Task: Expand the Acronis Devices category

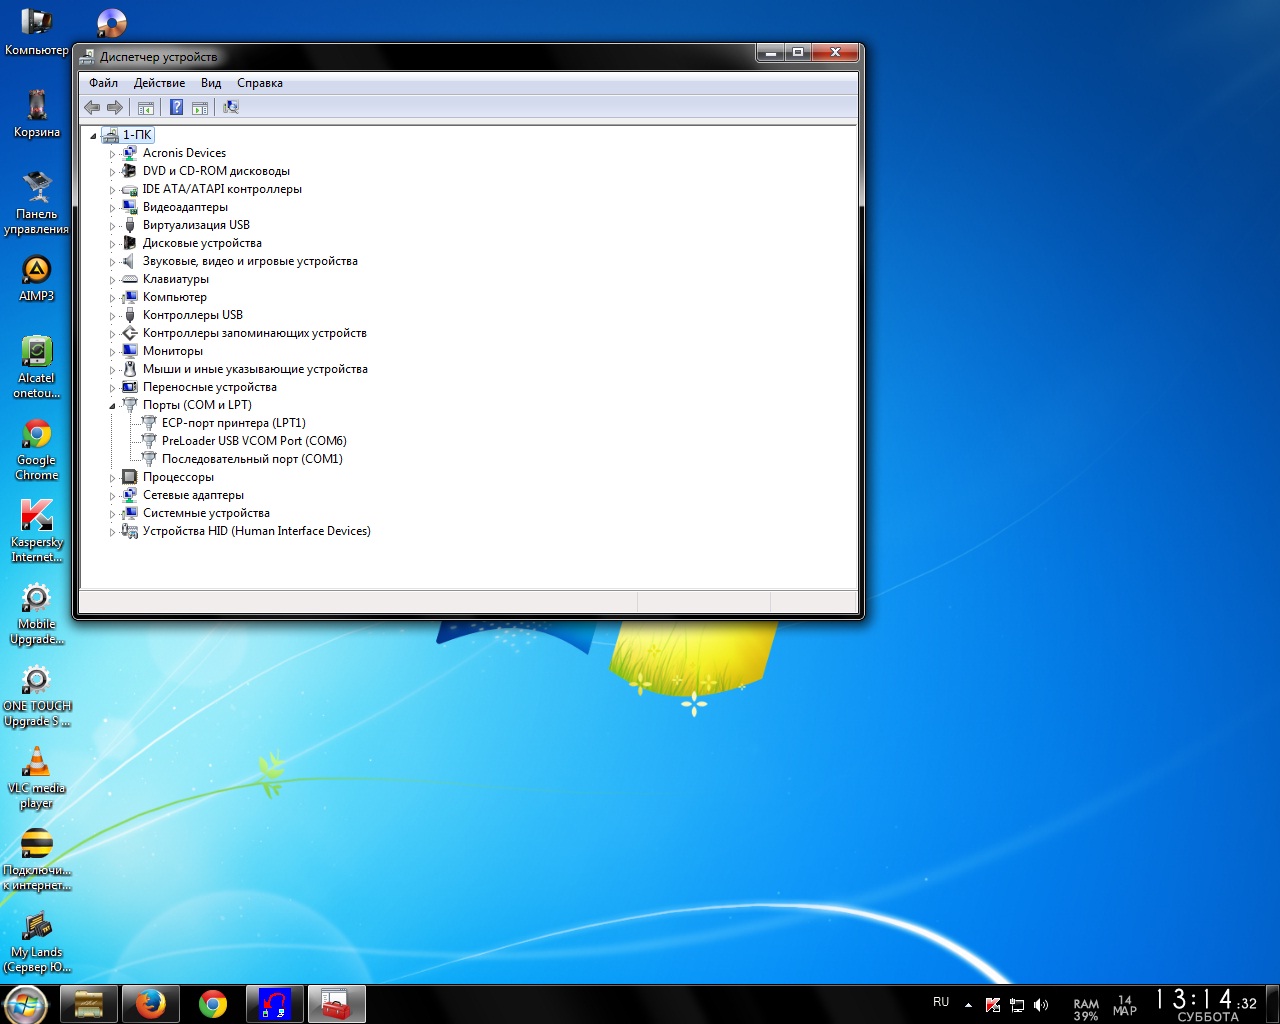Action: (x=112, y=154)
